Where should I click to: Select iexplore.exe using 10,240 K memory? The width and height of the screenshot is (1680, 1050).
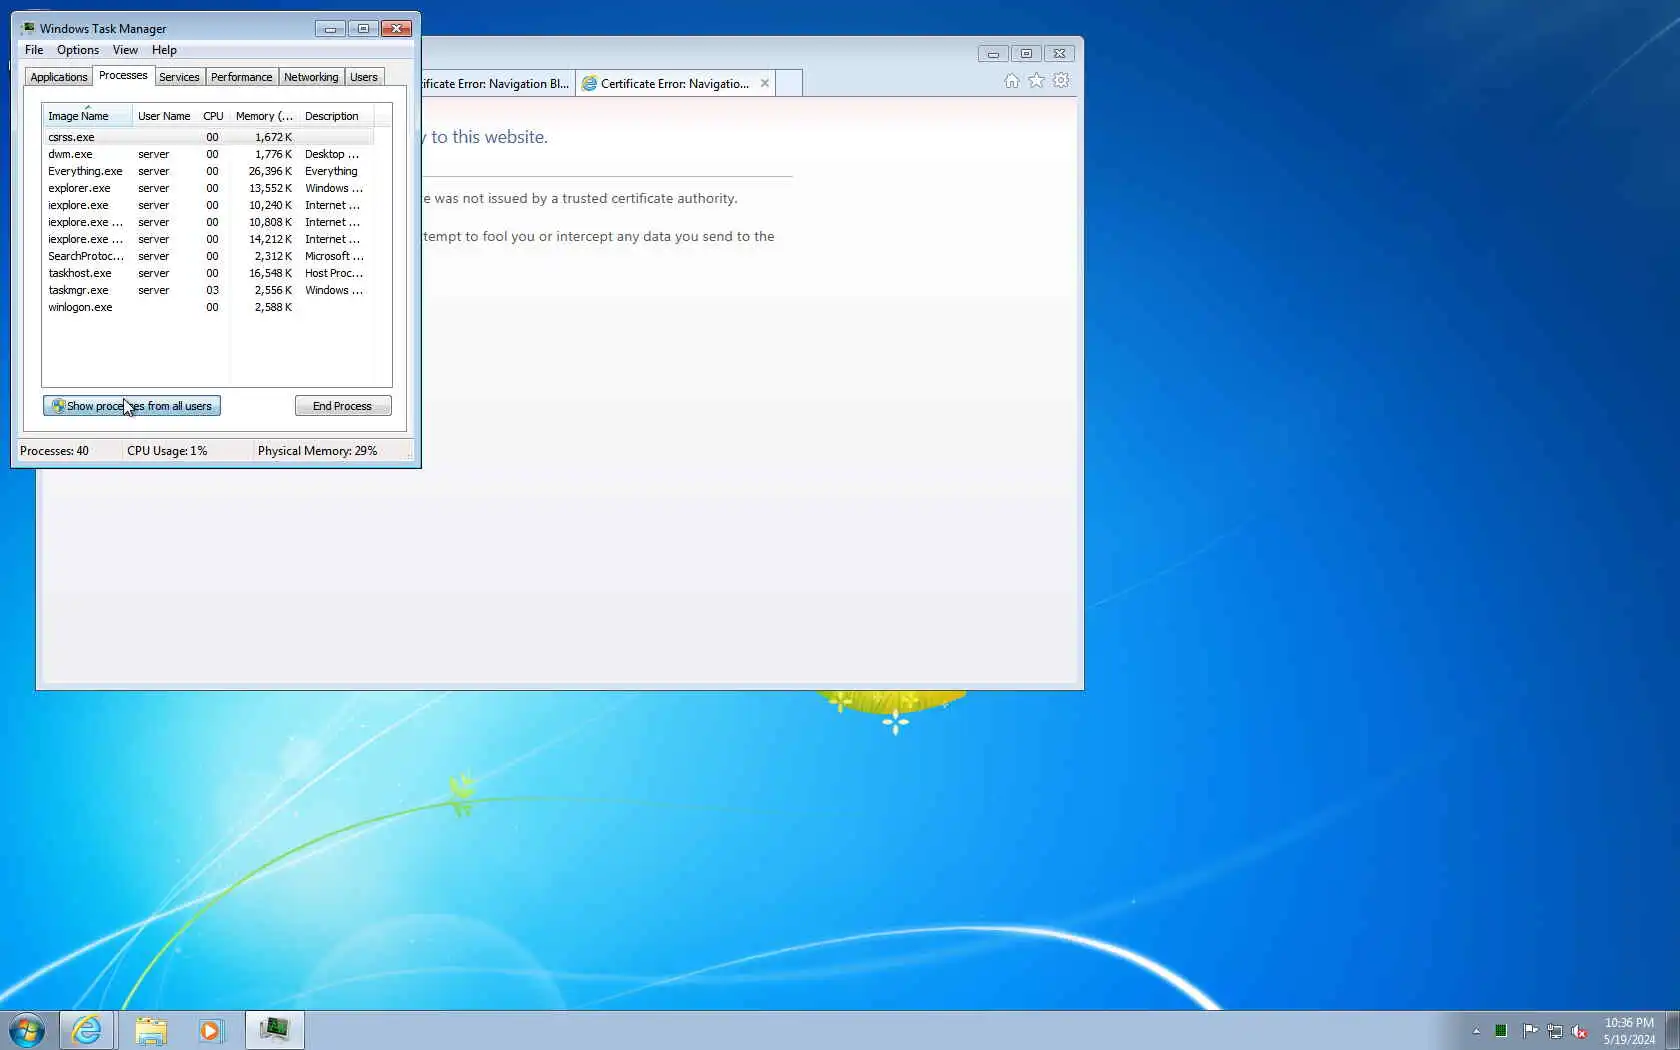coord(208,205)
